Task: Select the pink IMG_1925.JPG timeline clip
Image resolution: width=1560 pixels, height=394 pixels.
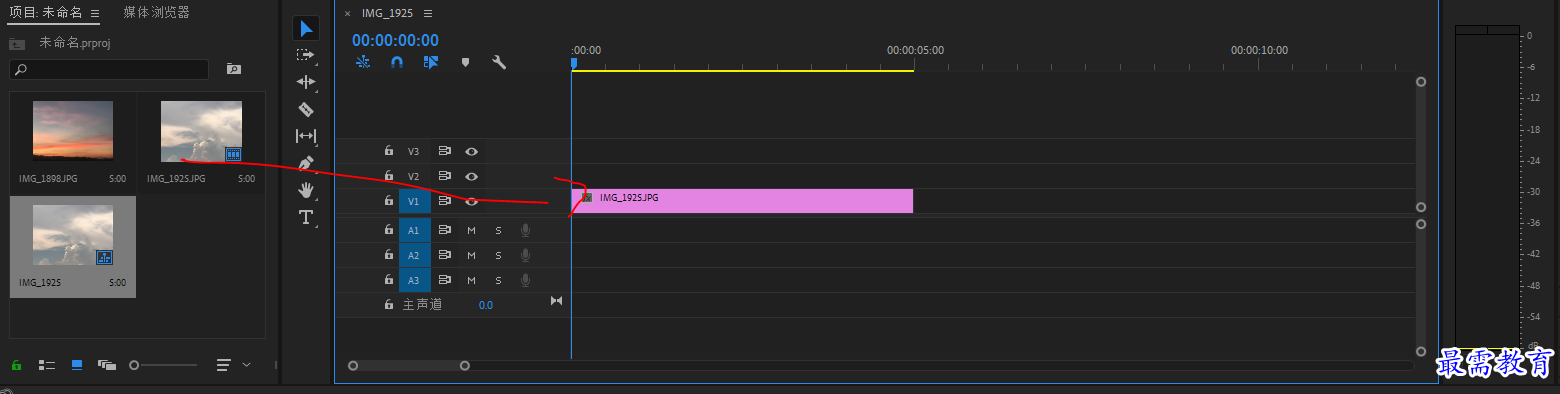Action: tap(742, 200)
